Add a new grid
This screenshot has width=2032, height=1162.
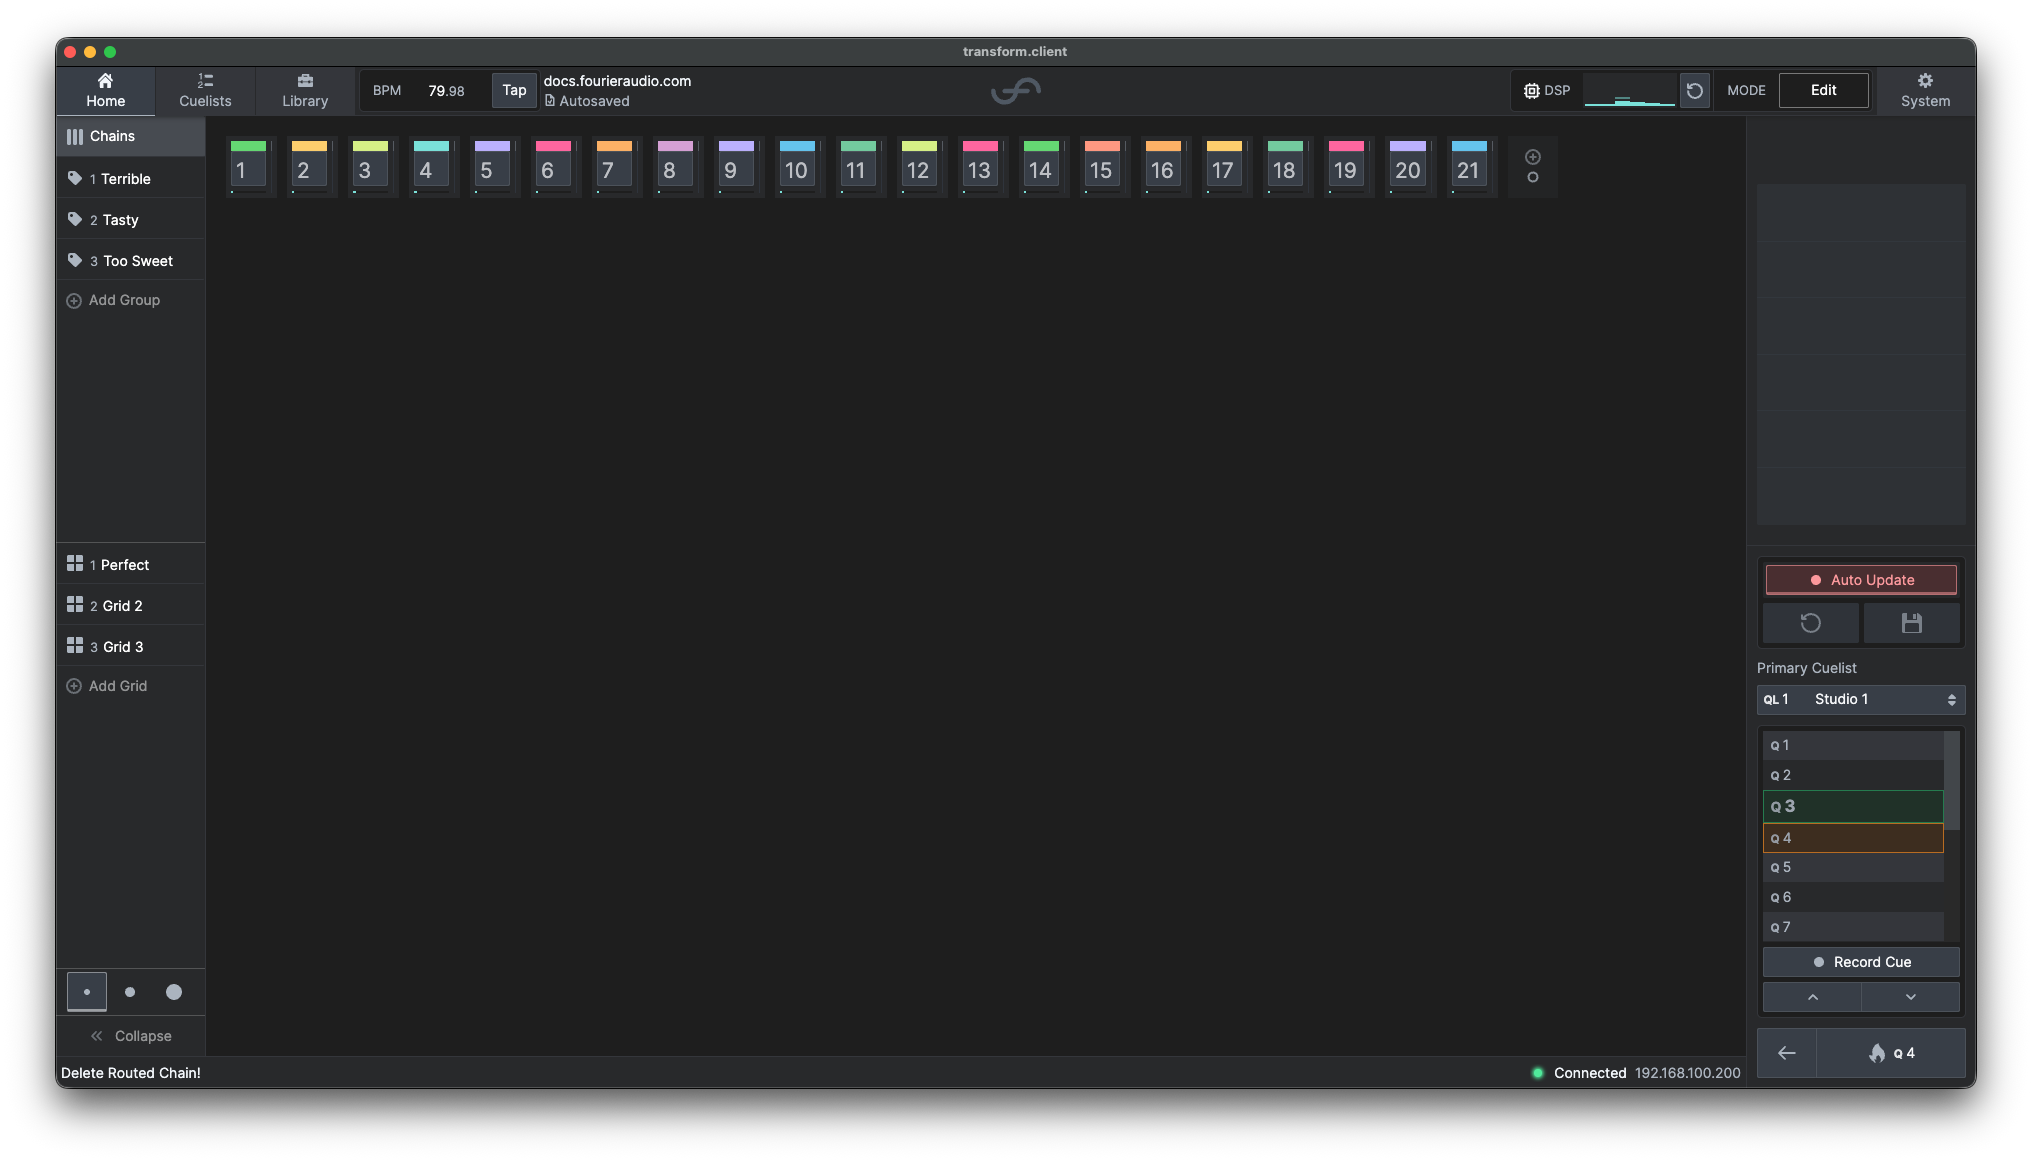pos(107,686)
